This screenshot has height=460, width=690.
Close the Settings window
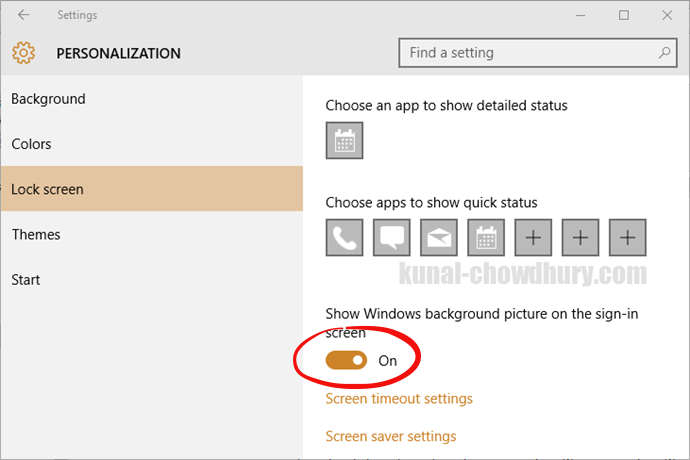pyautogui.click(x=667, y=15)
